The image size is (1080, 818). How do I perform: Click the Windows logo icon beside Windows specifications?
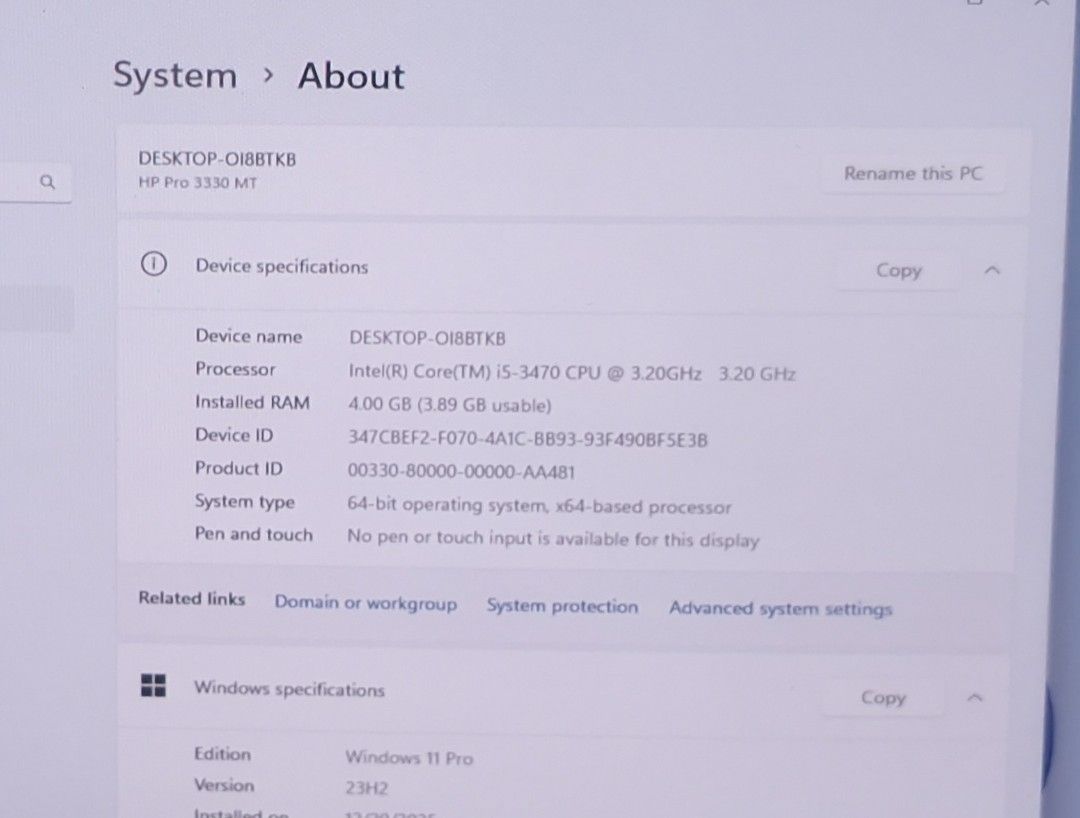[x=153, y=686]
